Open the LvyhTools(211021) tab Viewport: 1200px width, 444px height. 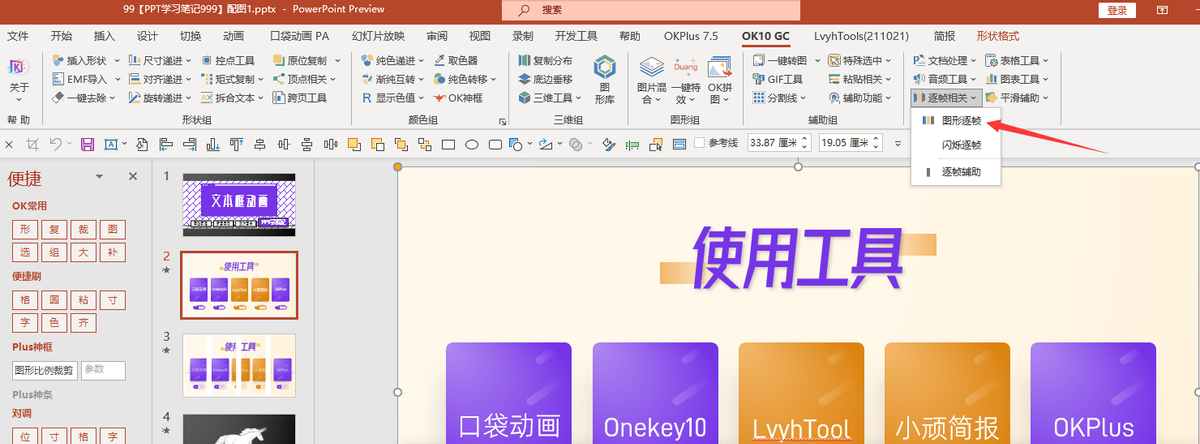click(x=862, y=36)
